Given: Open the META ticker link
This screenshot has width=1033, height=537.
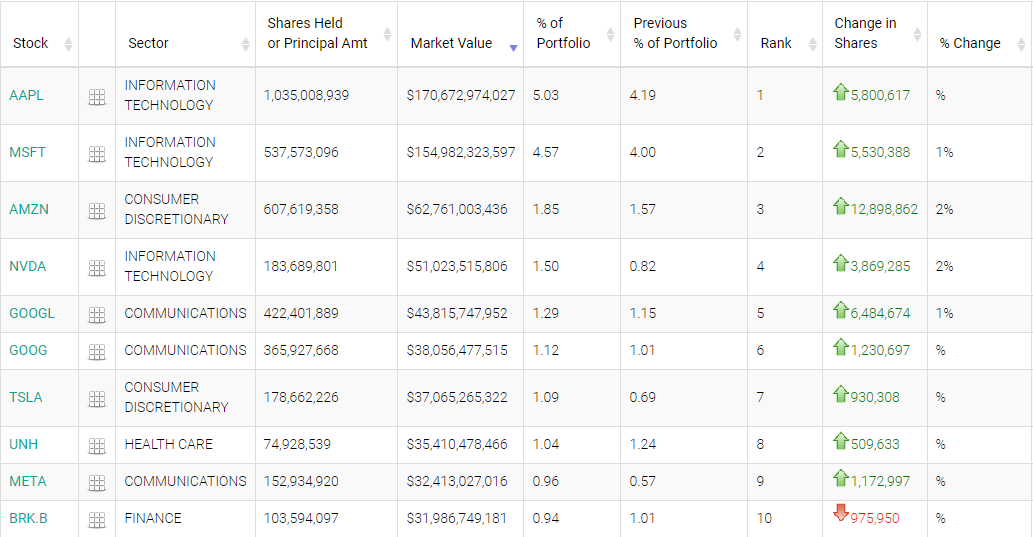Looking at the screenshot, I should (x=28, y=481).
